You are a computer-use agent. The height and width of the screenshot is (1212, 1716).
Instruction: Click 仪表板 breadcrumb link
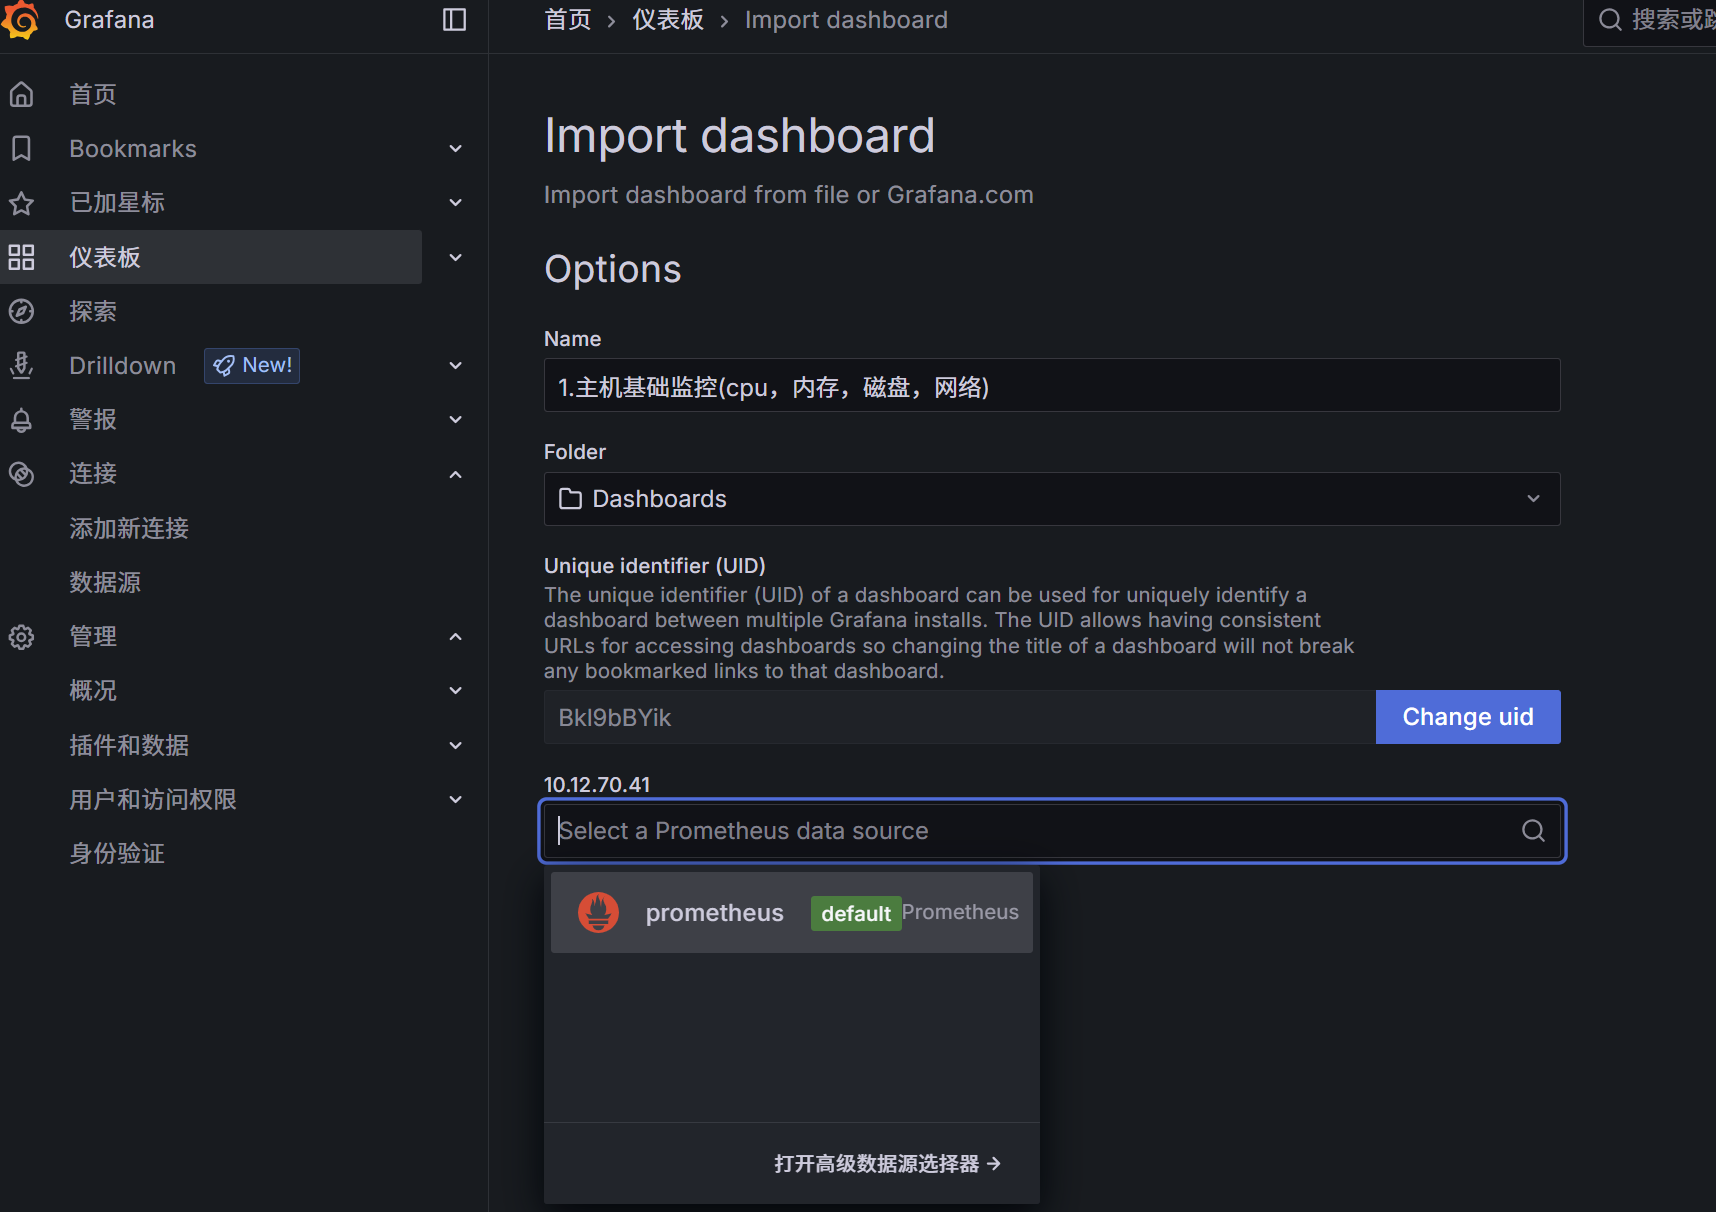[668, 20]
